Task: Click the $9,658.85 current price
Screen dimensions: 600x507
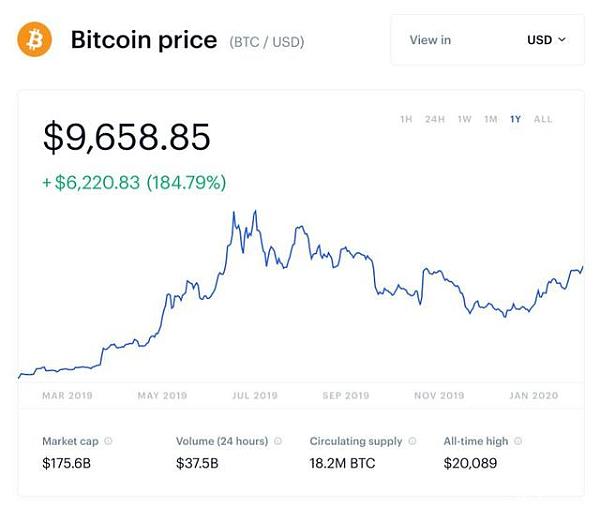Action: (x=127, y=137)
